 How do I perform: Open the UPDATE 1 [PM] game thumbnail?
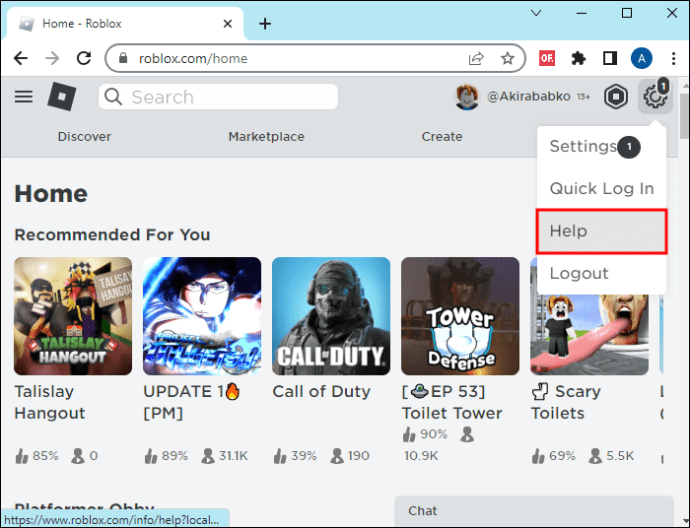pos(202,316)
